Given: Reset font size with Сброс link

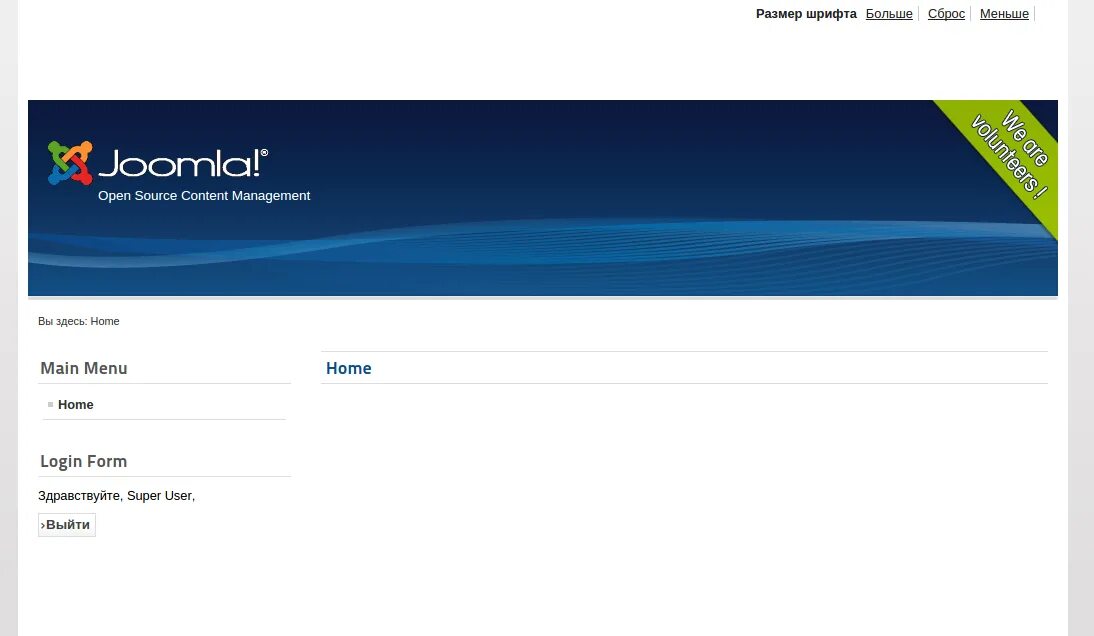Looking at the screenshot, I should 946,14.
